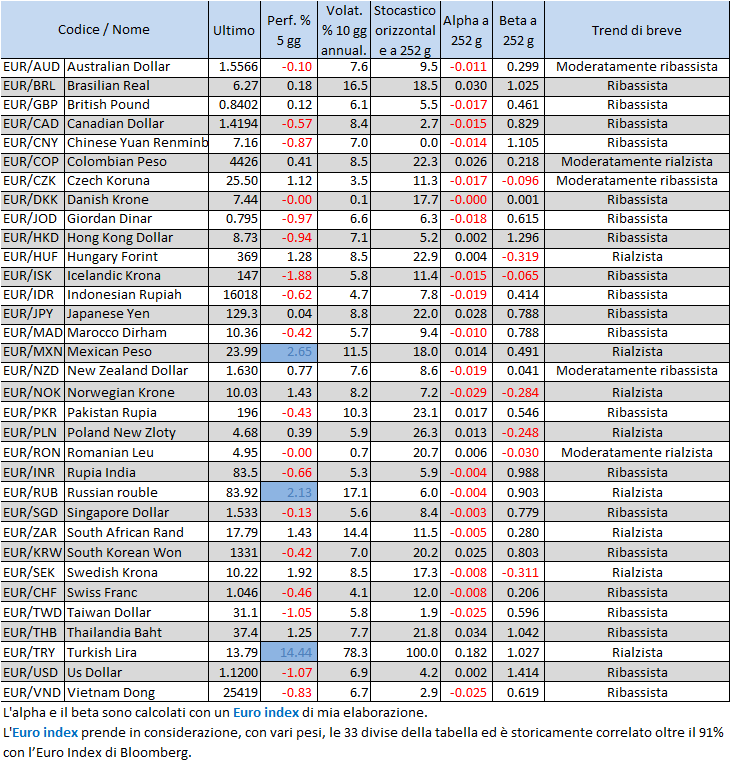Click the EUR/CZK code cell
The height and width of the screenshot is (762, 730).
click(x=33, y=181)
